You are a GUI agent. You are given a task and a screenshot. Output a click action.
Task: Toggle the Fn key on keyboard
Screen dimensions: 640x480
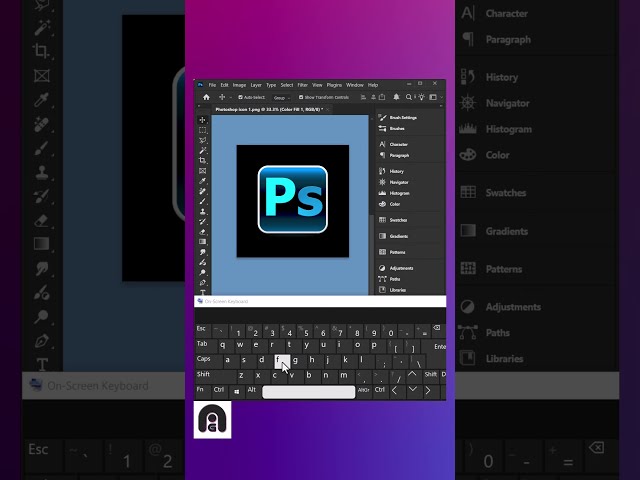[203, 391]
